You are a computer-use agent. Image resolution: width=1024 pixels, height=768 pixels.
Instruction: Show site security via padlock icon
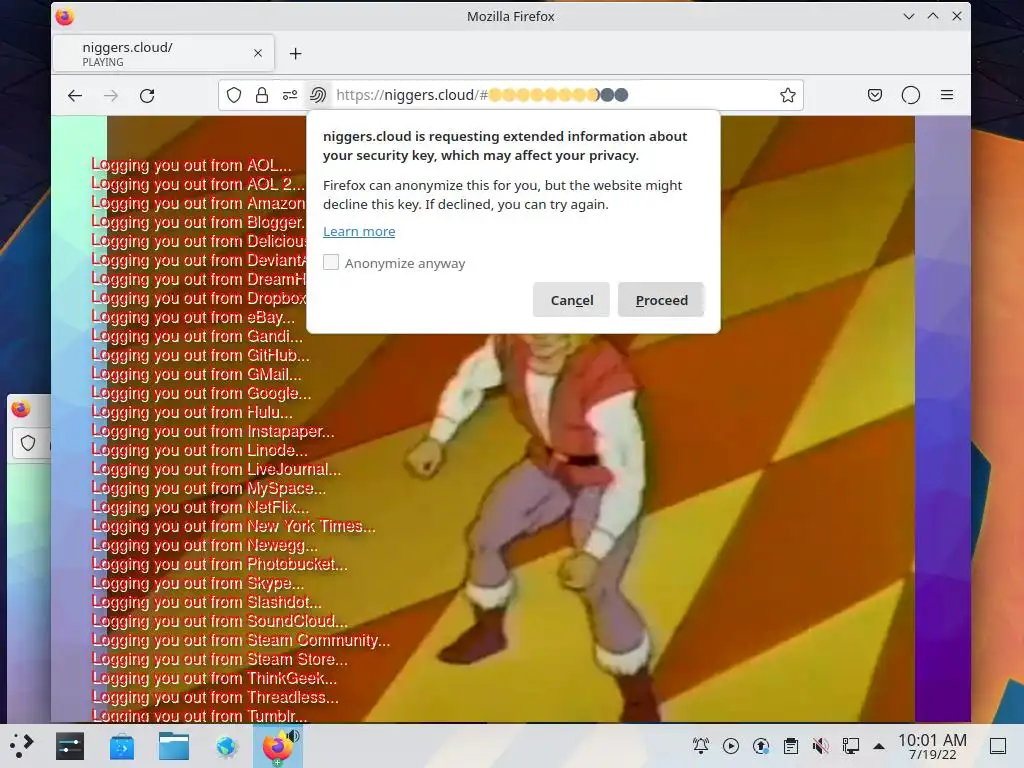pos(262,95)
